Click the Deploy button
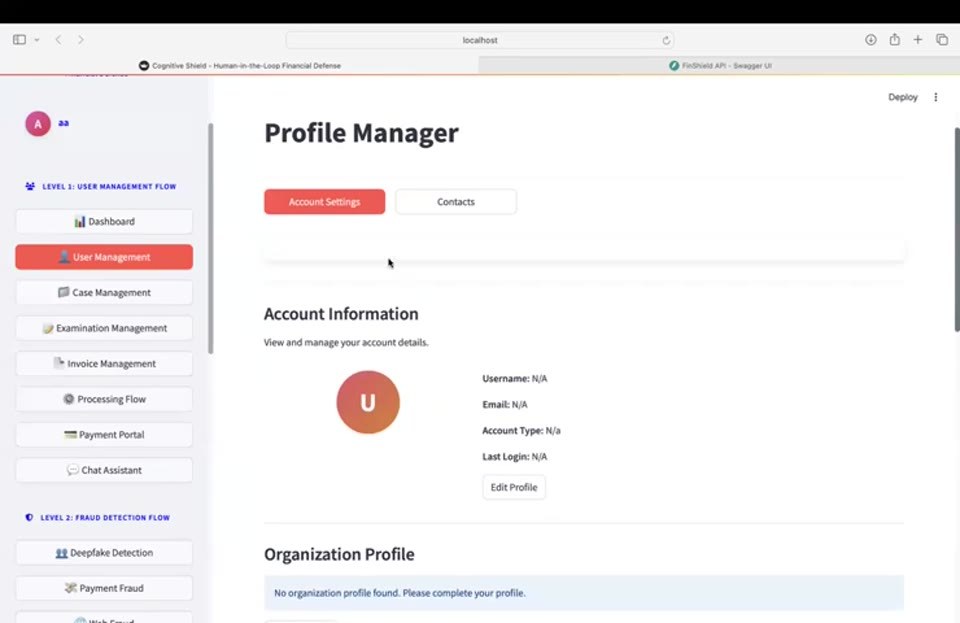Image resolution: width=960 pixels, height=623 pixels. [x=902, y=97]
